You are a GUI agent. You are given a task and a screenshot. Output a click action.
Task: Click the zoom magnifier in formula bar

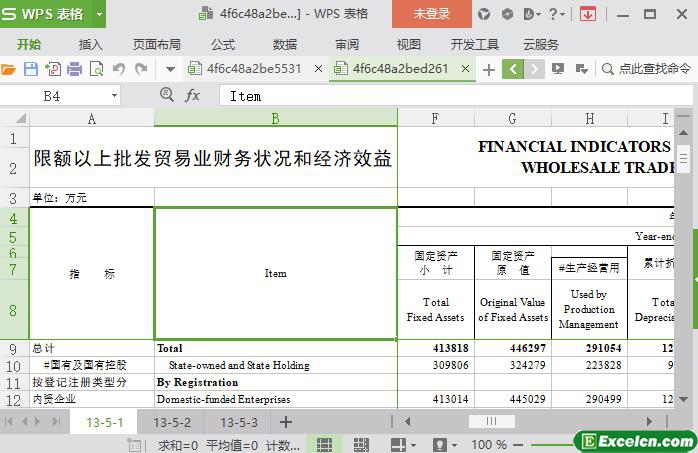click(167, 95)
